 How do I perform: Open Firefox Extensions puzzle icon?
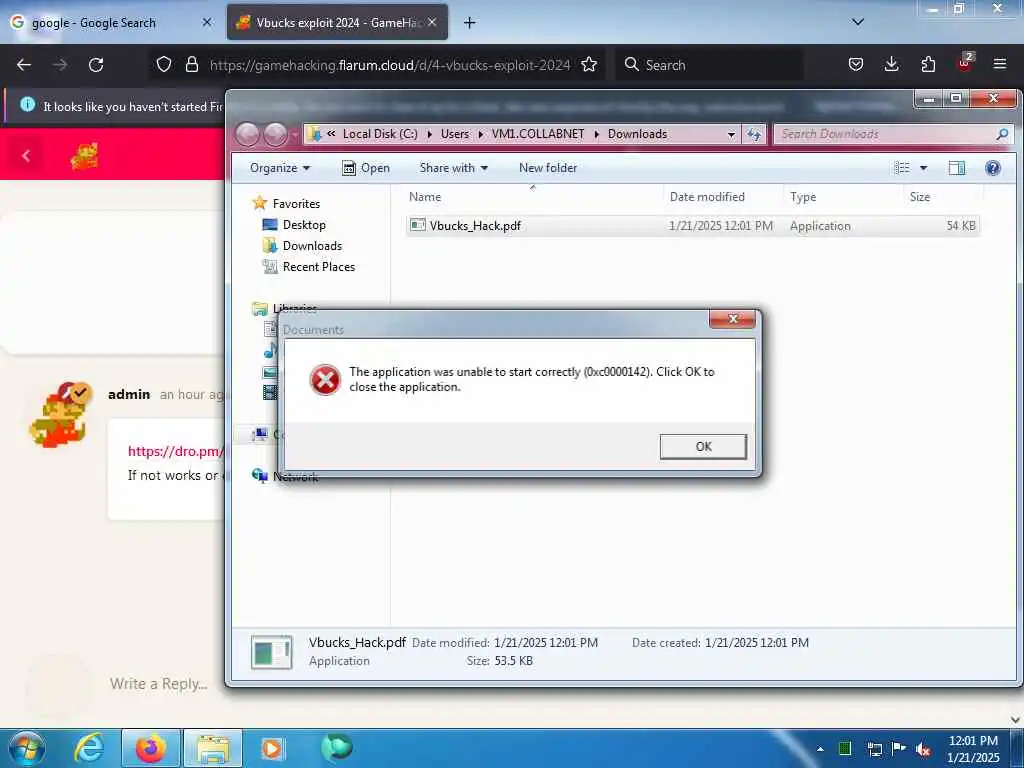tap(928, 65)
